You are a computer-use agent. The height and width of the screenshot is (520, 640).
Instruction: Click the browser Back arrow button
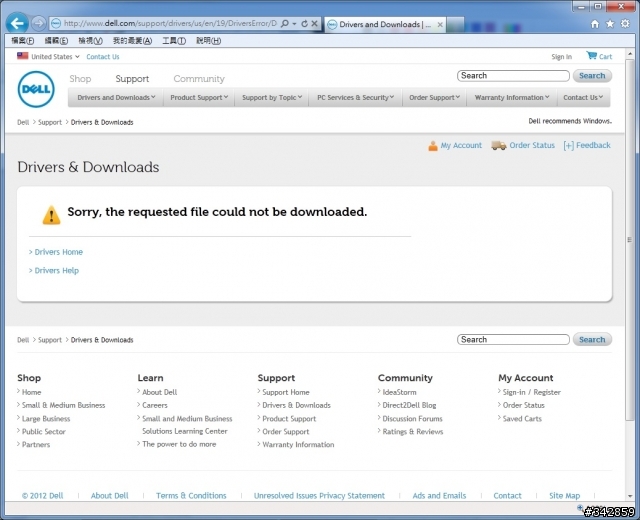17,23
